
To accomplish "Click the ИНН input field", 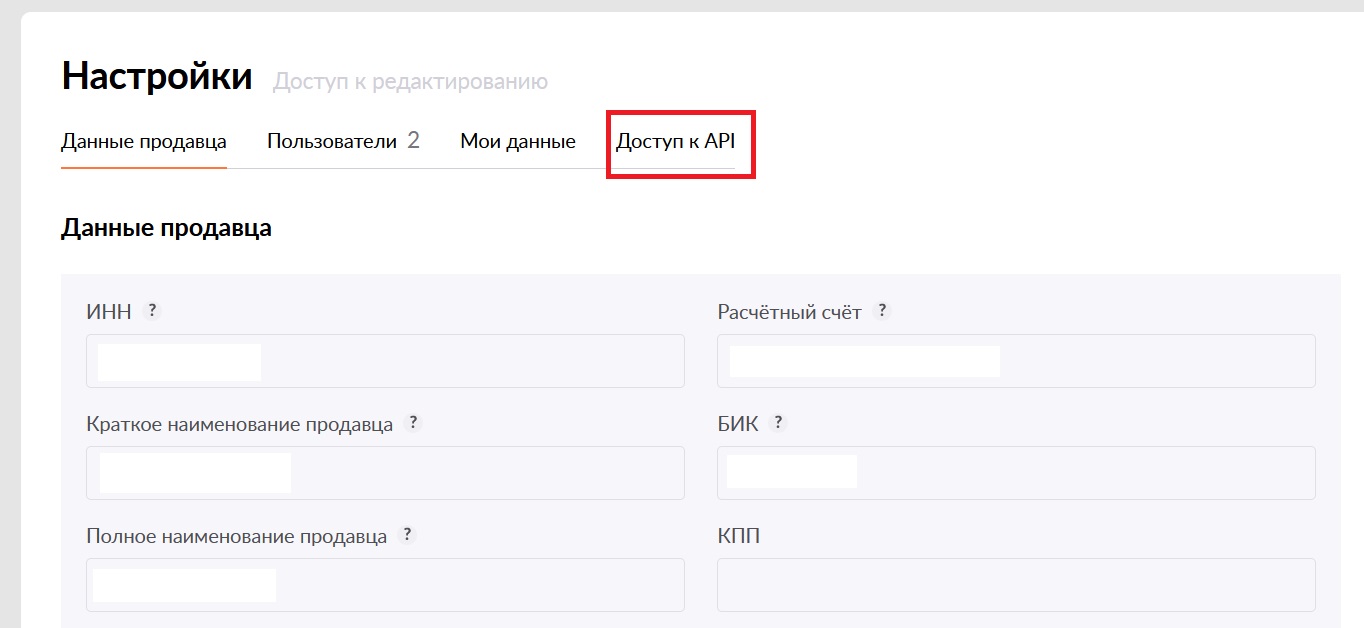I will [385, 361].
